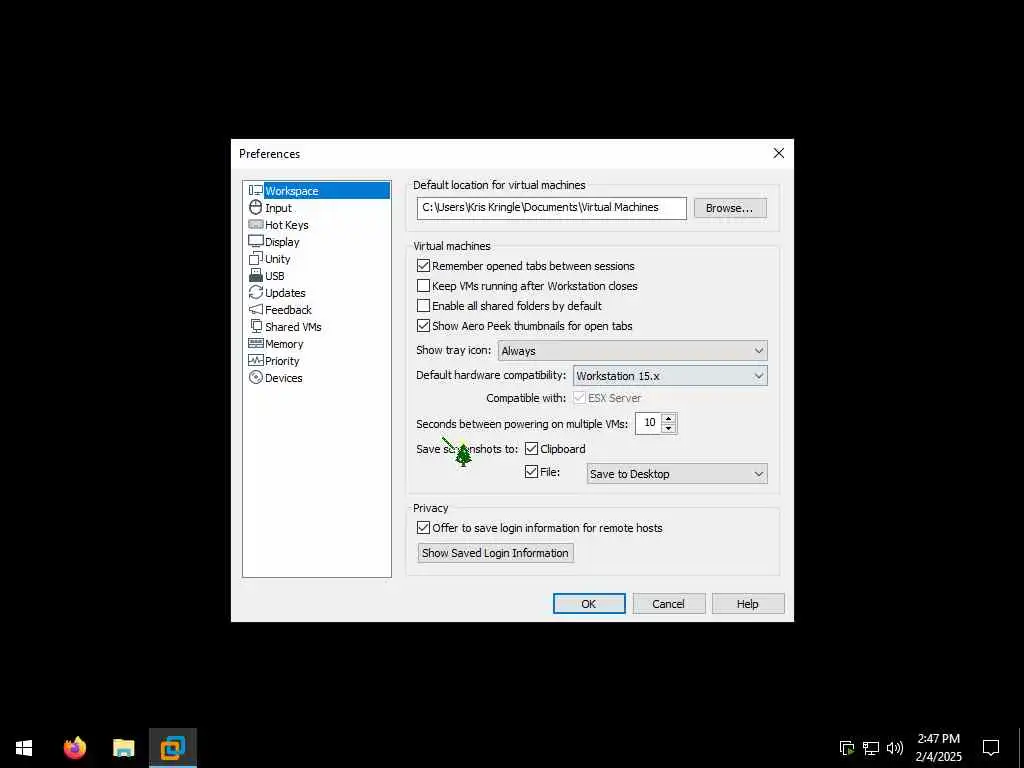Select the Input category label
Viewport: 1024px width, 768px height.
click(278, 208)
